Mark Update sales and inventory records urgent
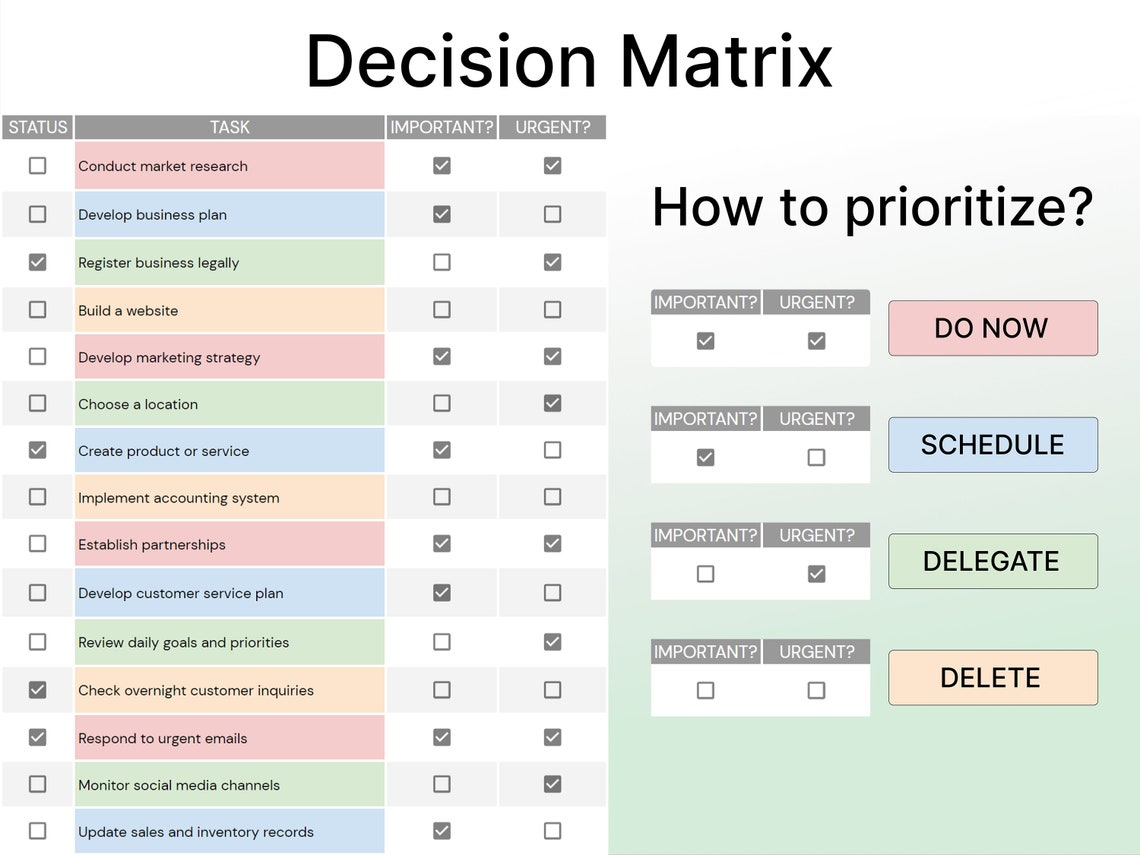The height and width of the screenshot is (855, 1140). (x=553, y=831)
